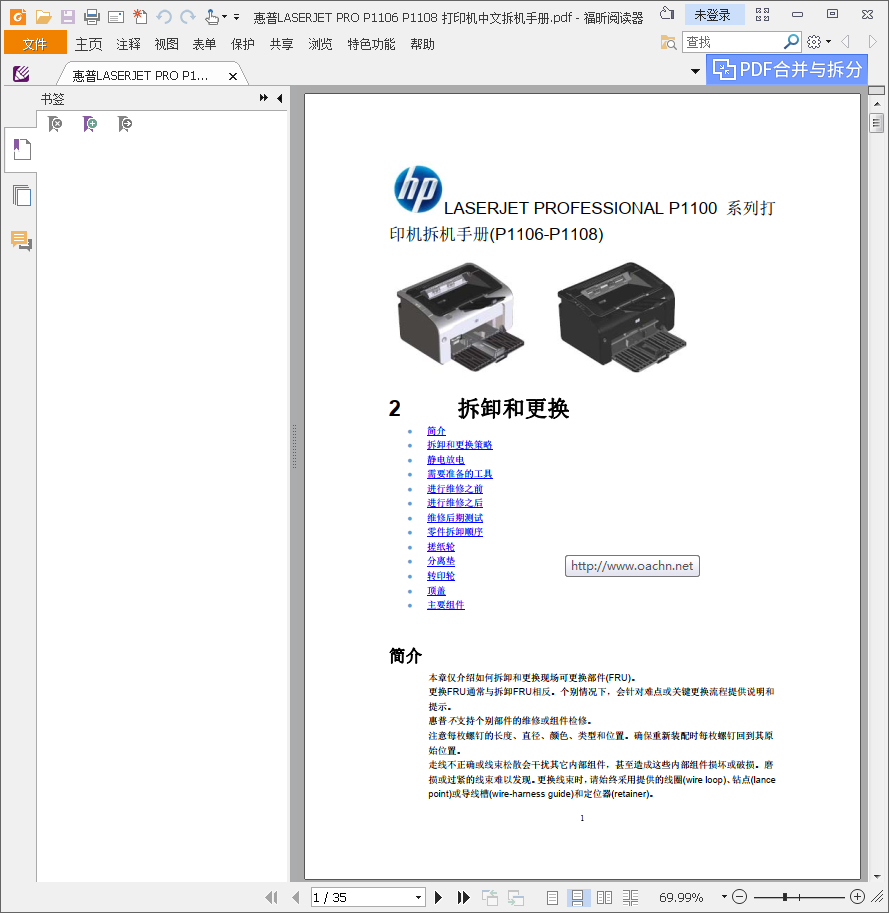Image resolution: width=889 pixels, height=913 pixels.
Task: Open touch mode dropdown arrow
Action: click(x=224, y=17)
